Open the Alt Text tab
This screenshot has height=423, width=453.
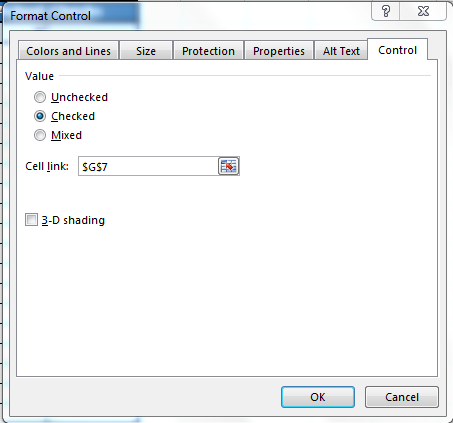pos(341,51)
